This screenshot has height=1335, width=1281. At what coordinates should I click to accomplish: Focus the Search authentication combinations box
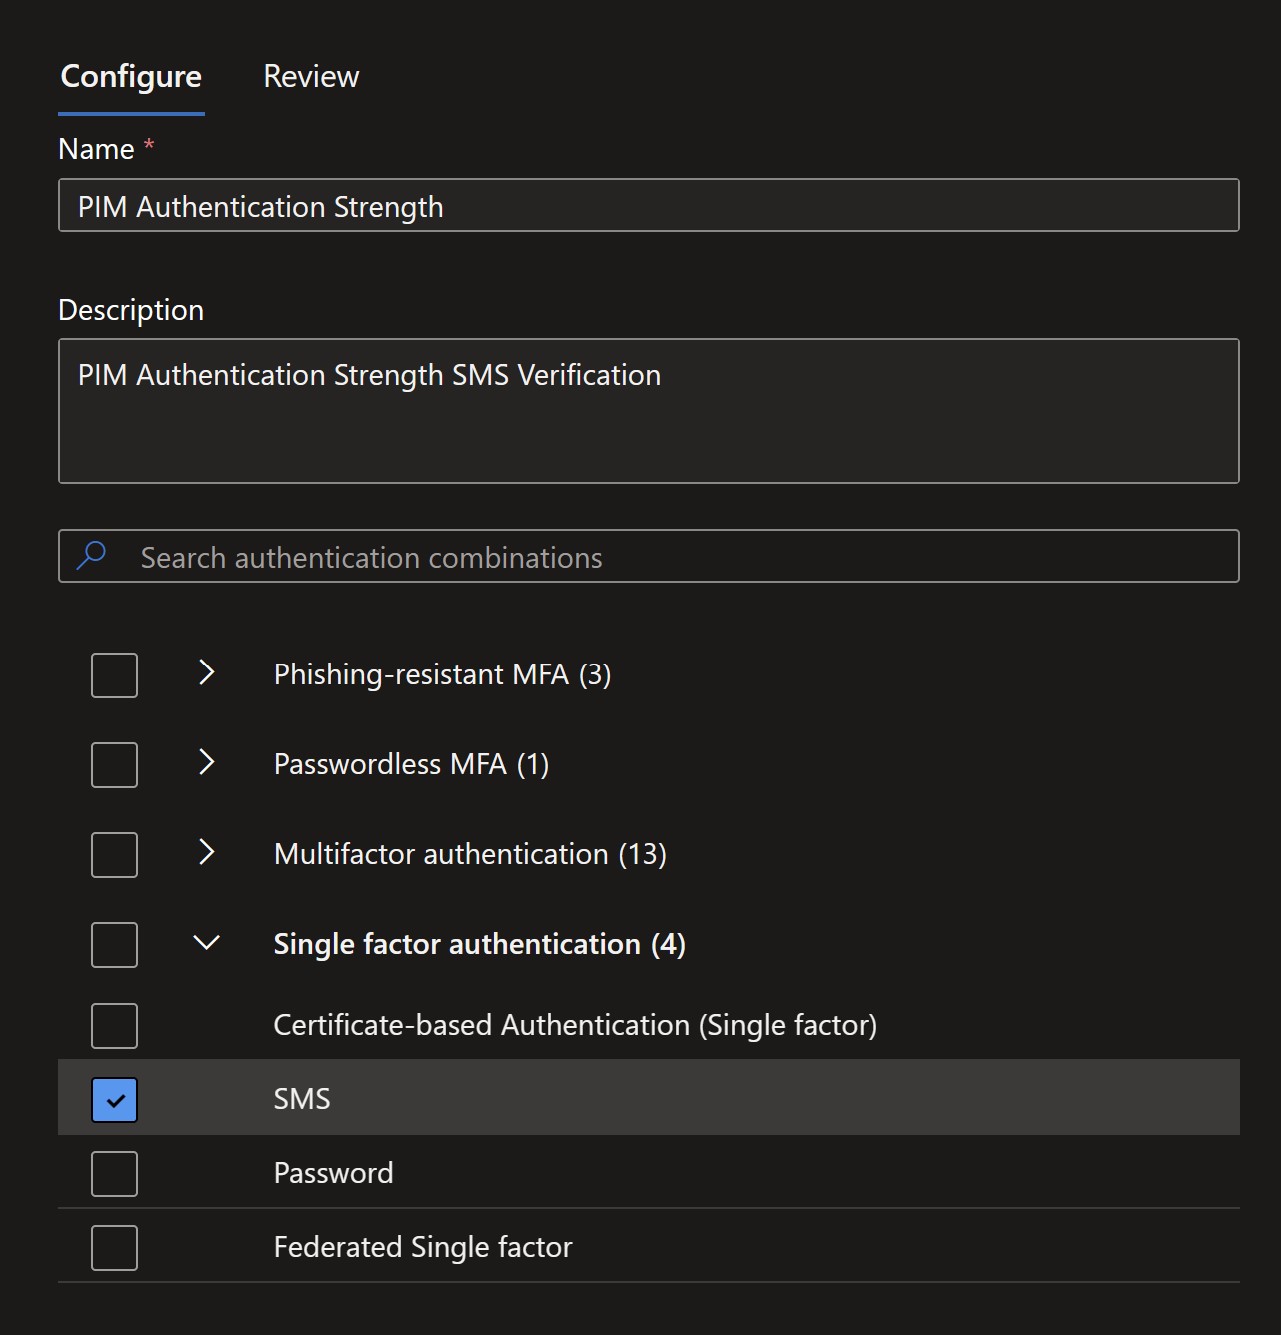point(649,556)
